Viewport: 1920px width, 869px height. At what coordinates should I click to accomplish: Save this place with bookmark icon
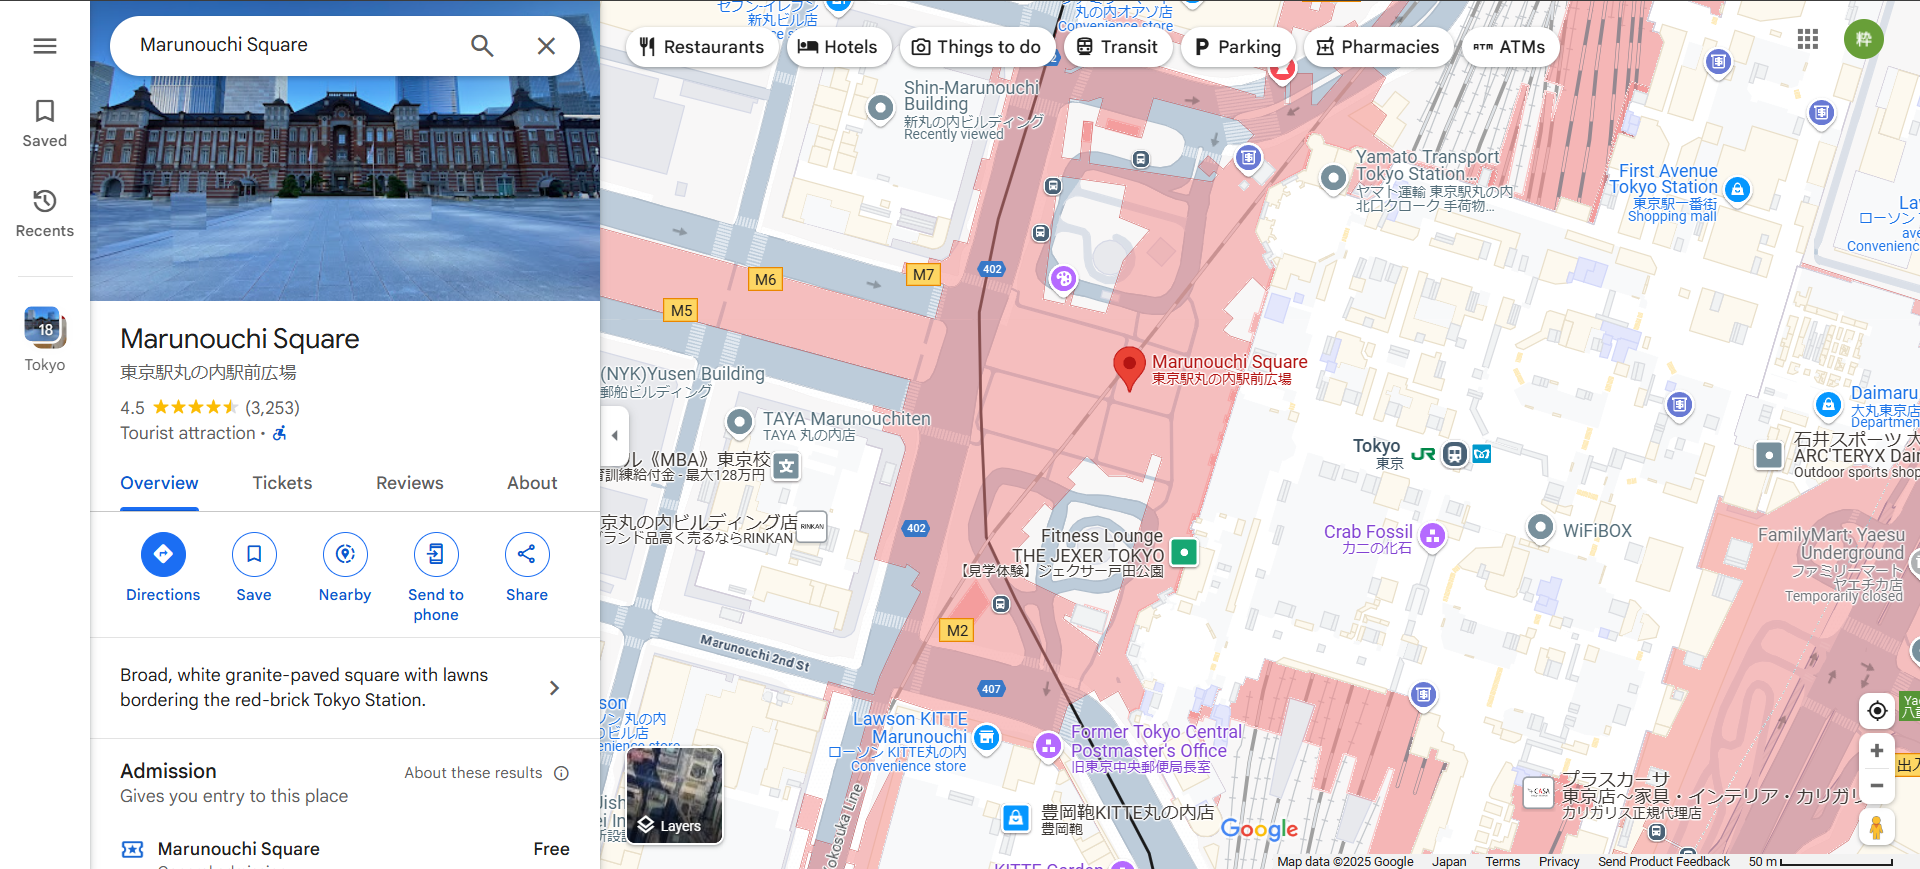(x=254, y=554)
